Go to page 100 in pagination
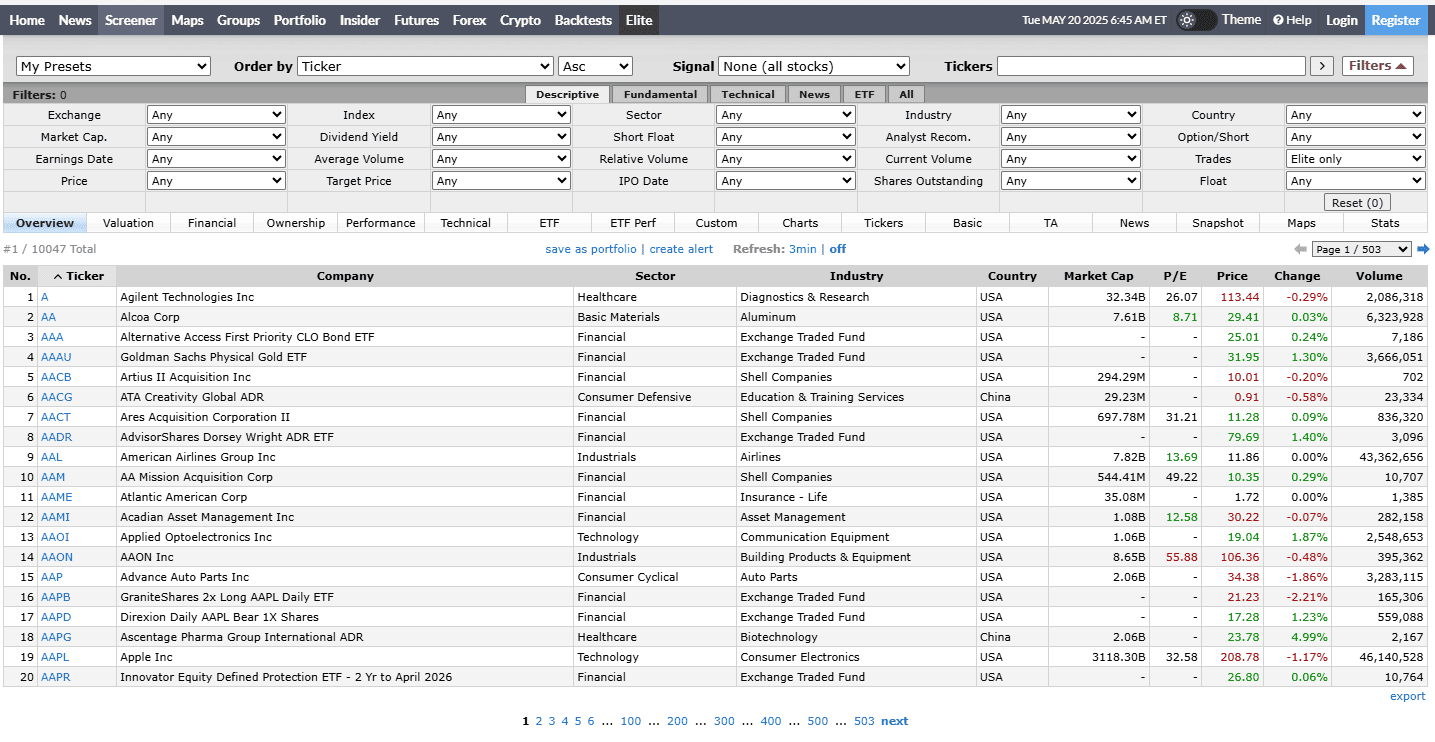This screenshot has width=1435, height=742. tap(630, 721)
